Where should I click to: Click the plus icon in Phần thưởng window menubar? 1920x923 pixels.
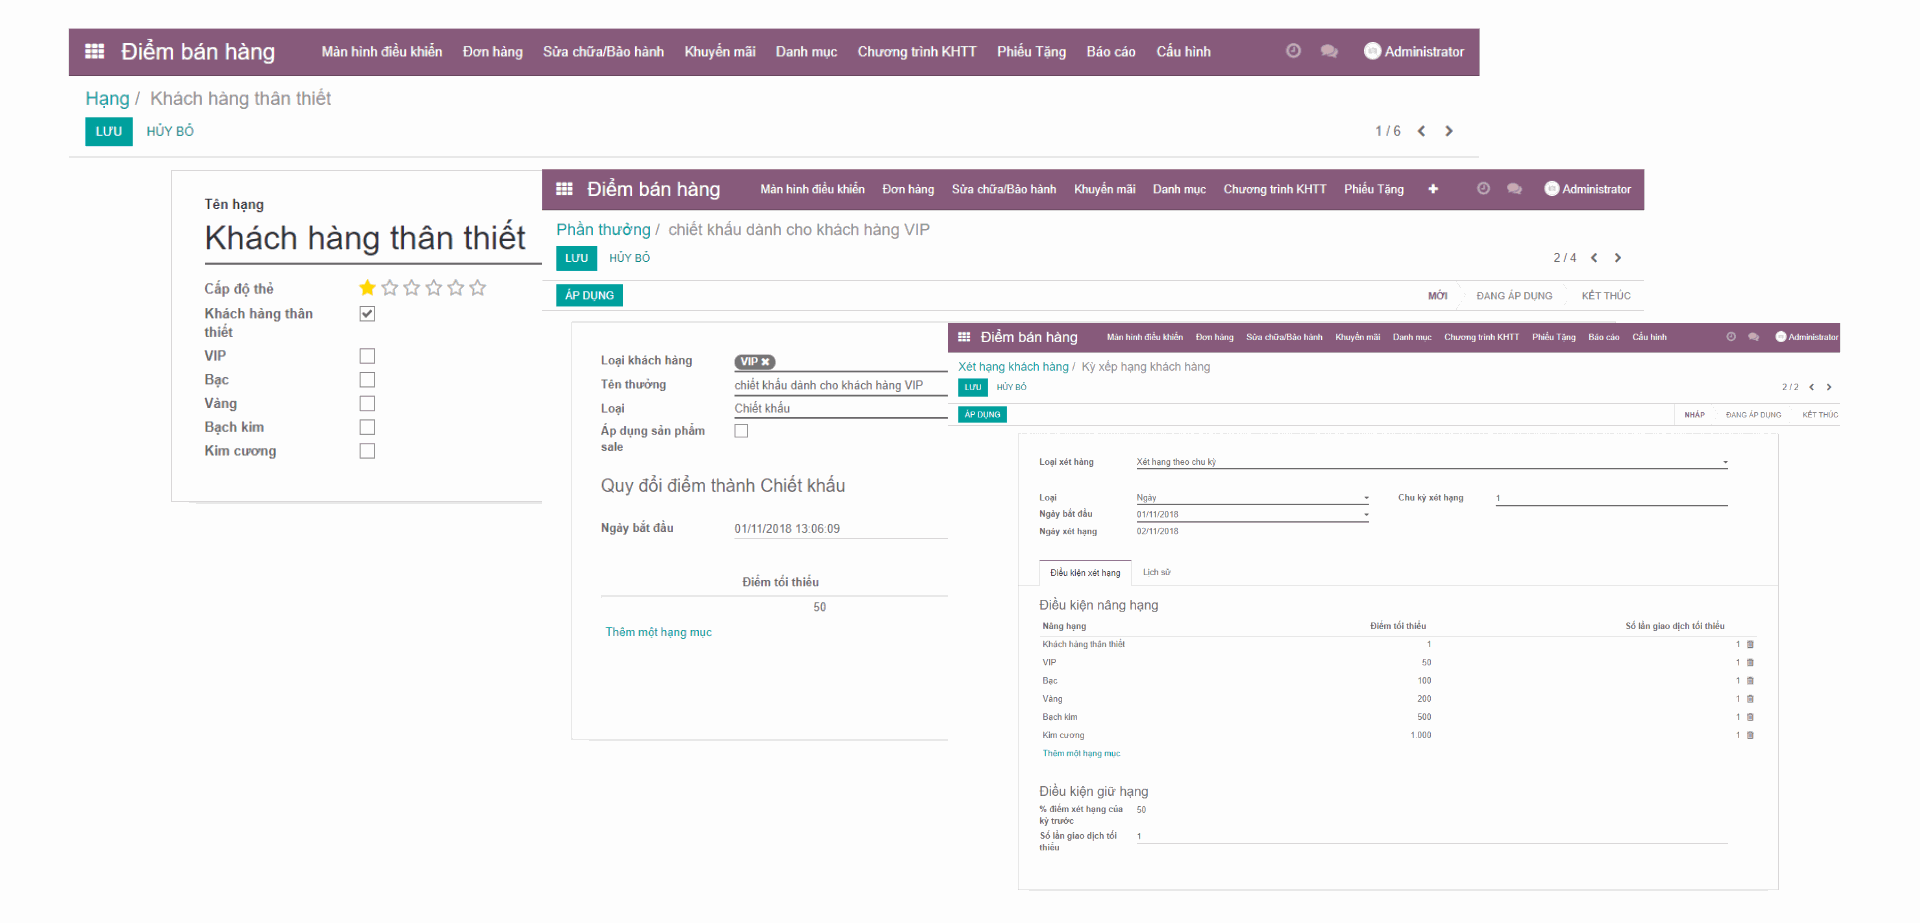1433,189
